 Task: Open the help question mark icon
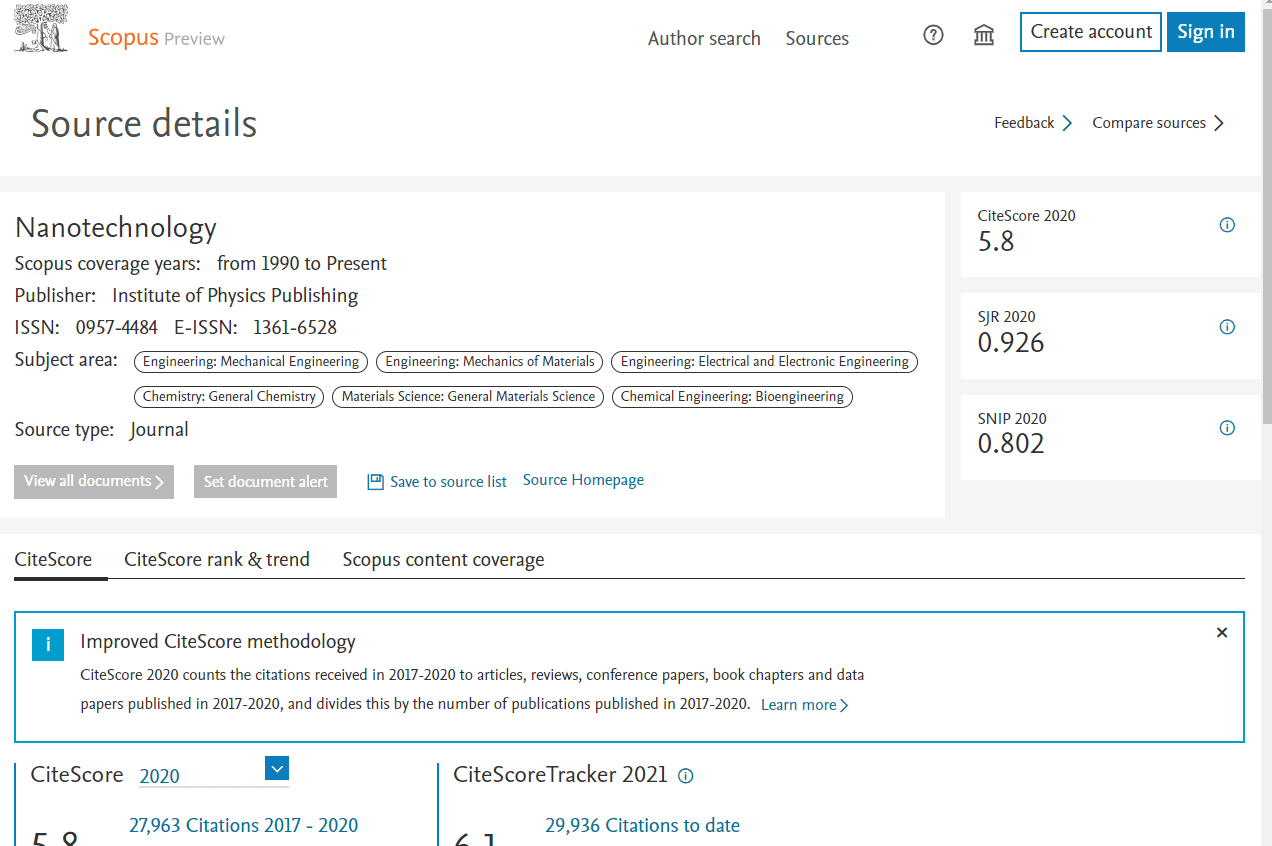pos(933,36)
